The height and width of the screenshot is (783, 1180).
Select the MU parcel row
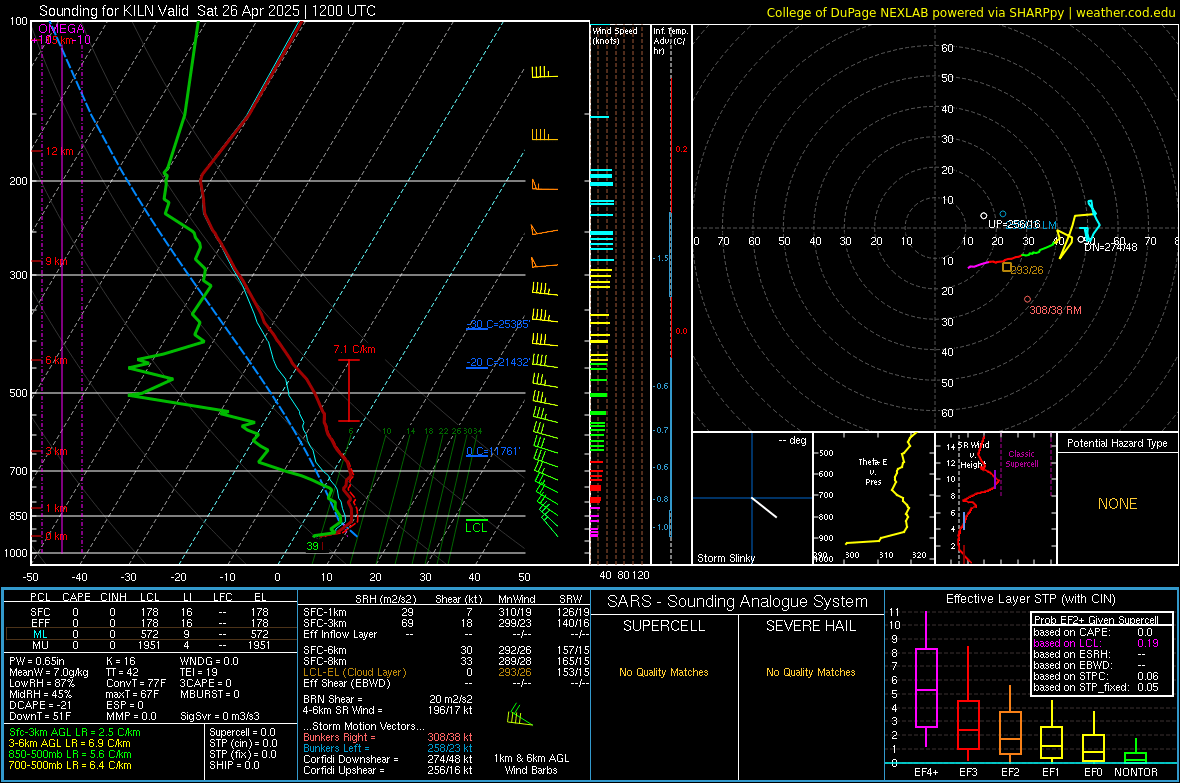tap(151, 645)
